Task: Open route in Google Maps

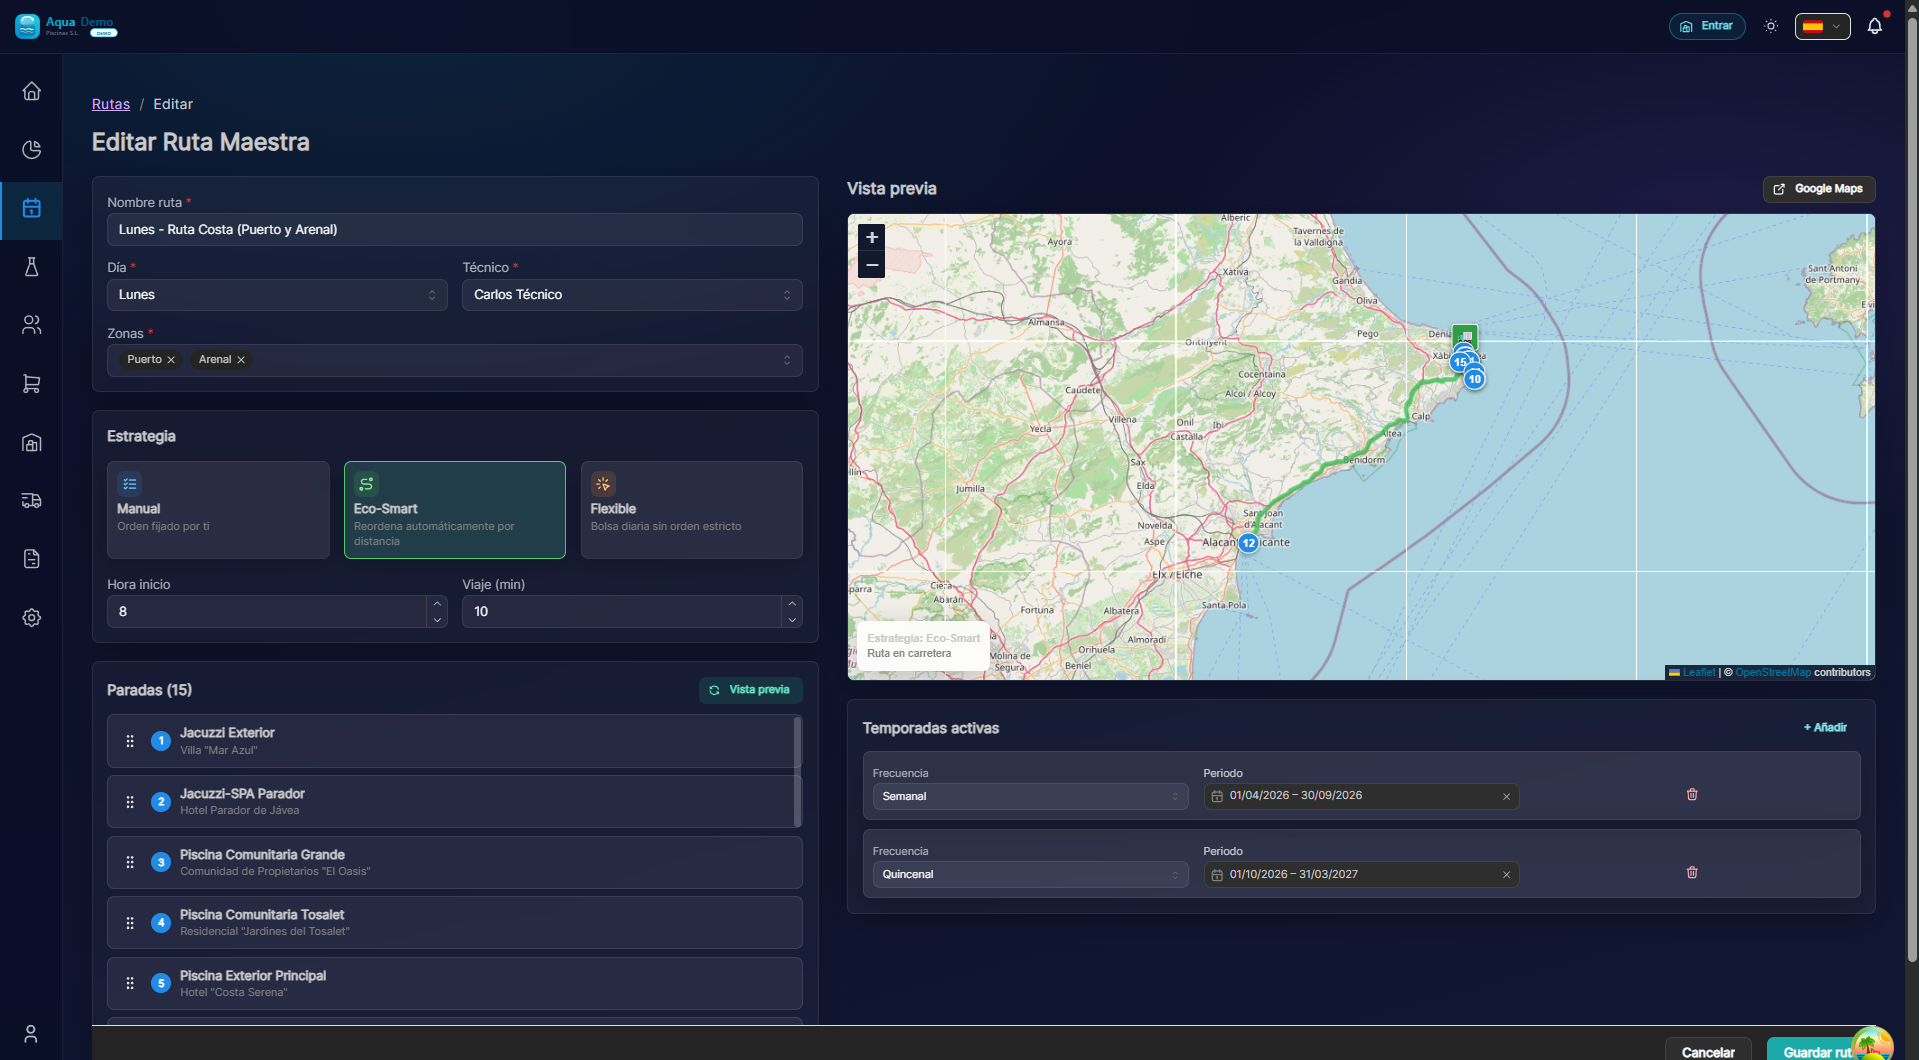Action: pyautogui.click(x=1819, y=189)
